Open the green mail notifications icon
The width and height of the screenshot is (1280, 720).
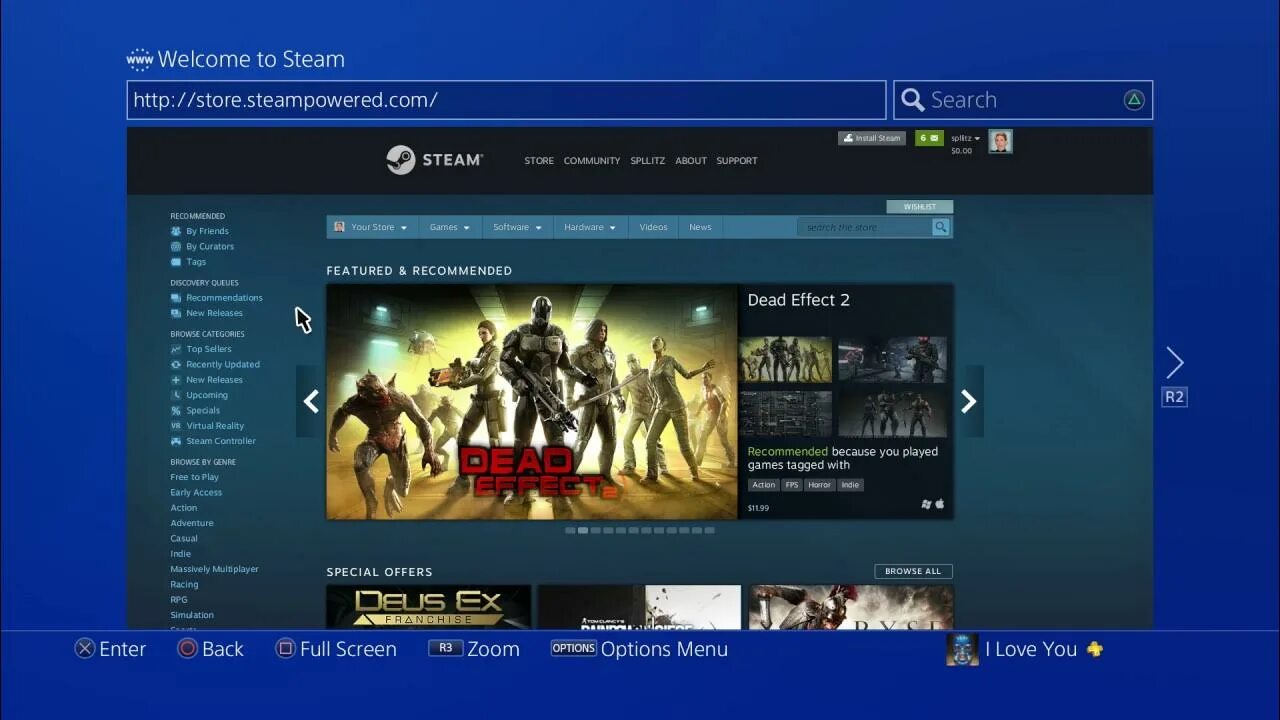pos(929,138)
